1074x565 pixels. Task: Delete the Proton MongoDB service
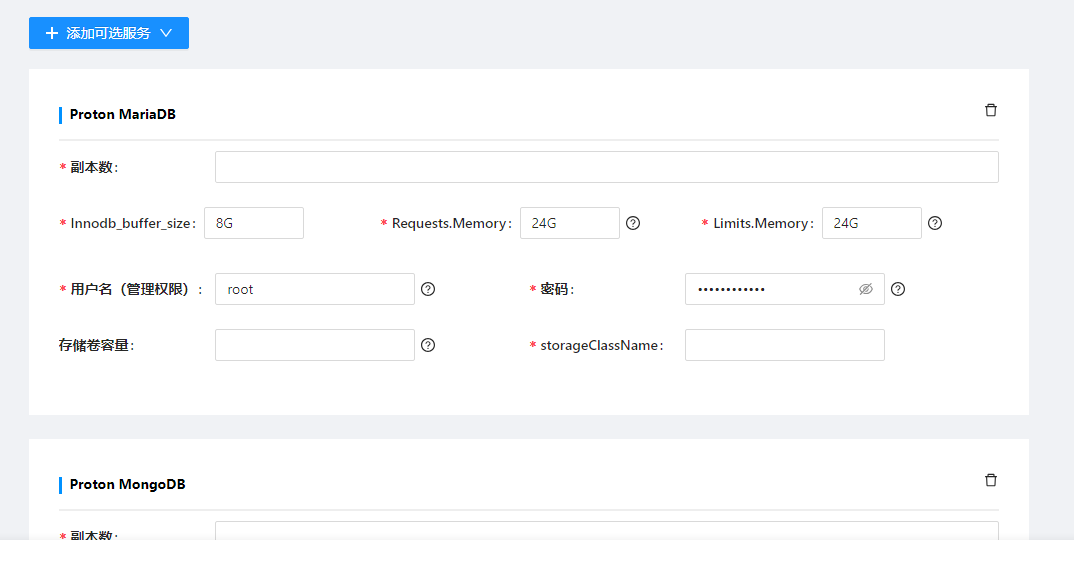990,480
